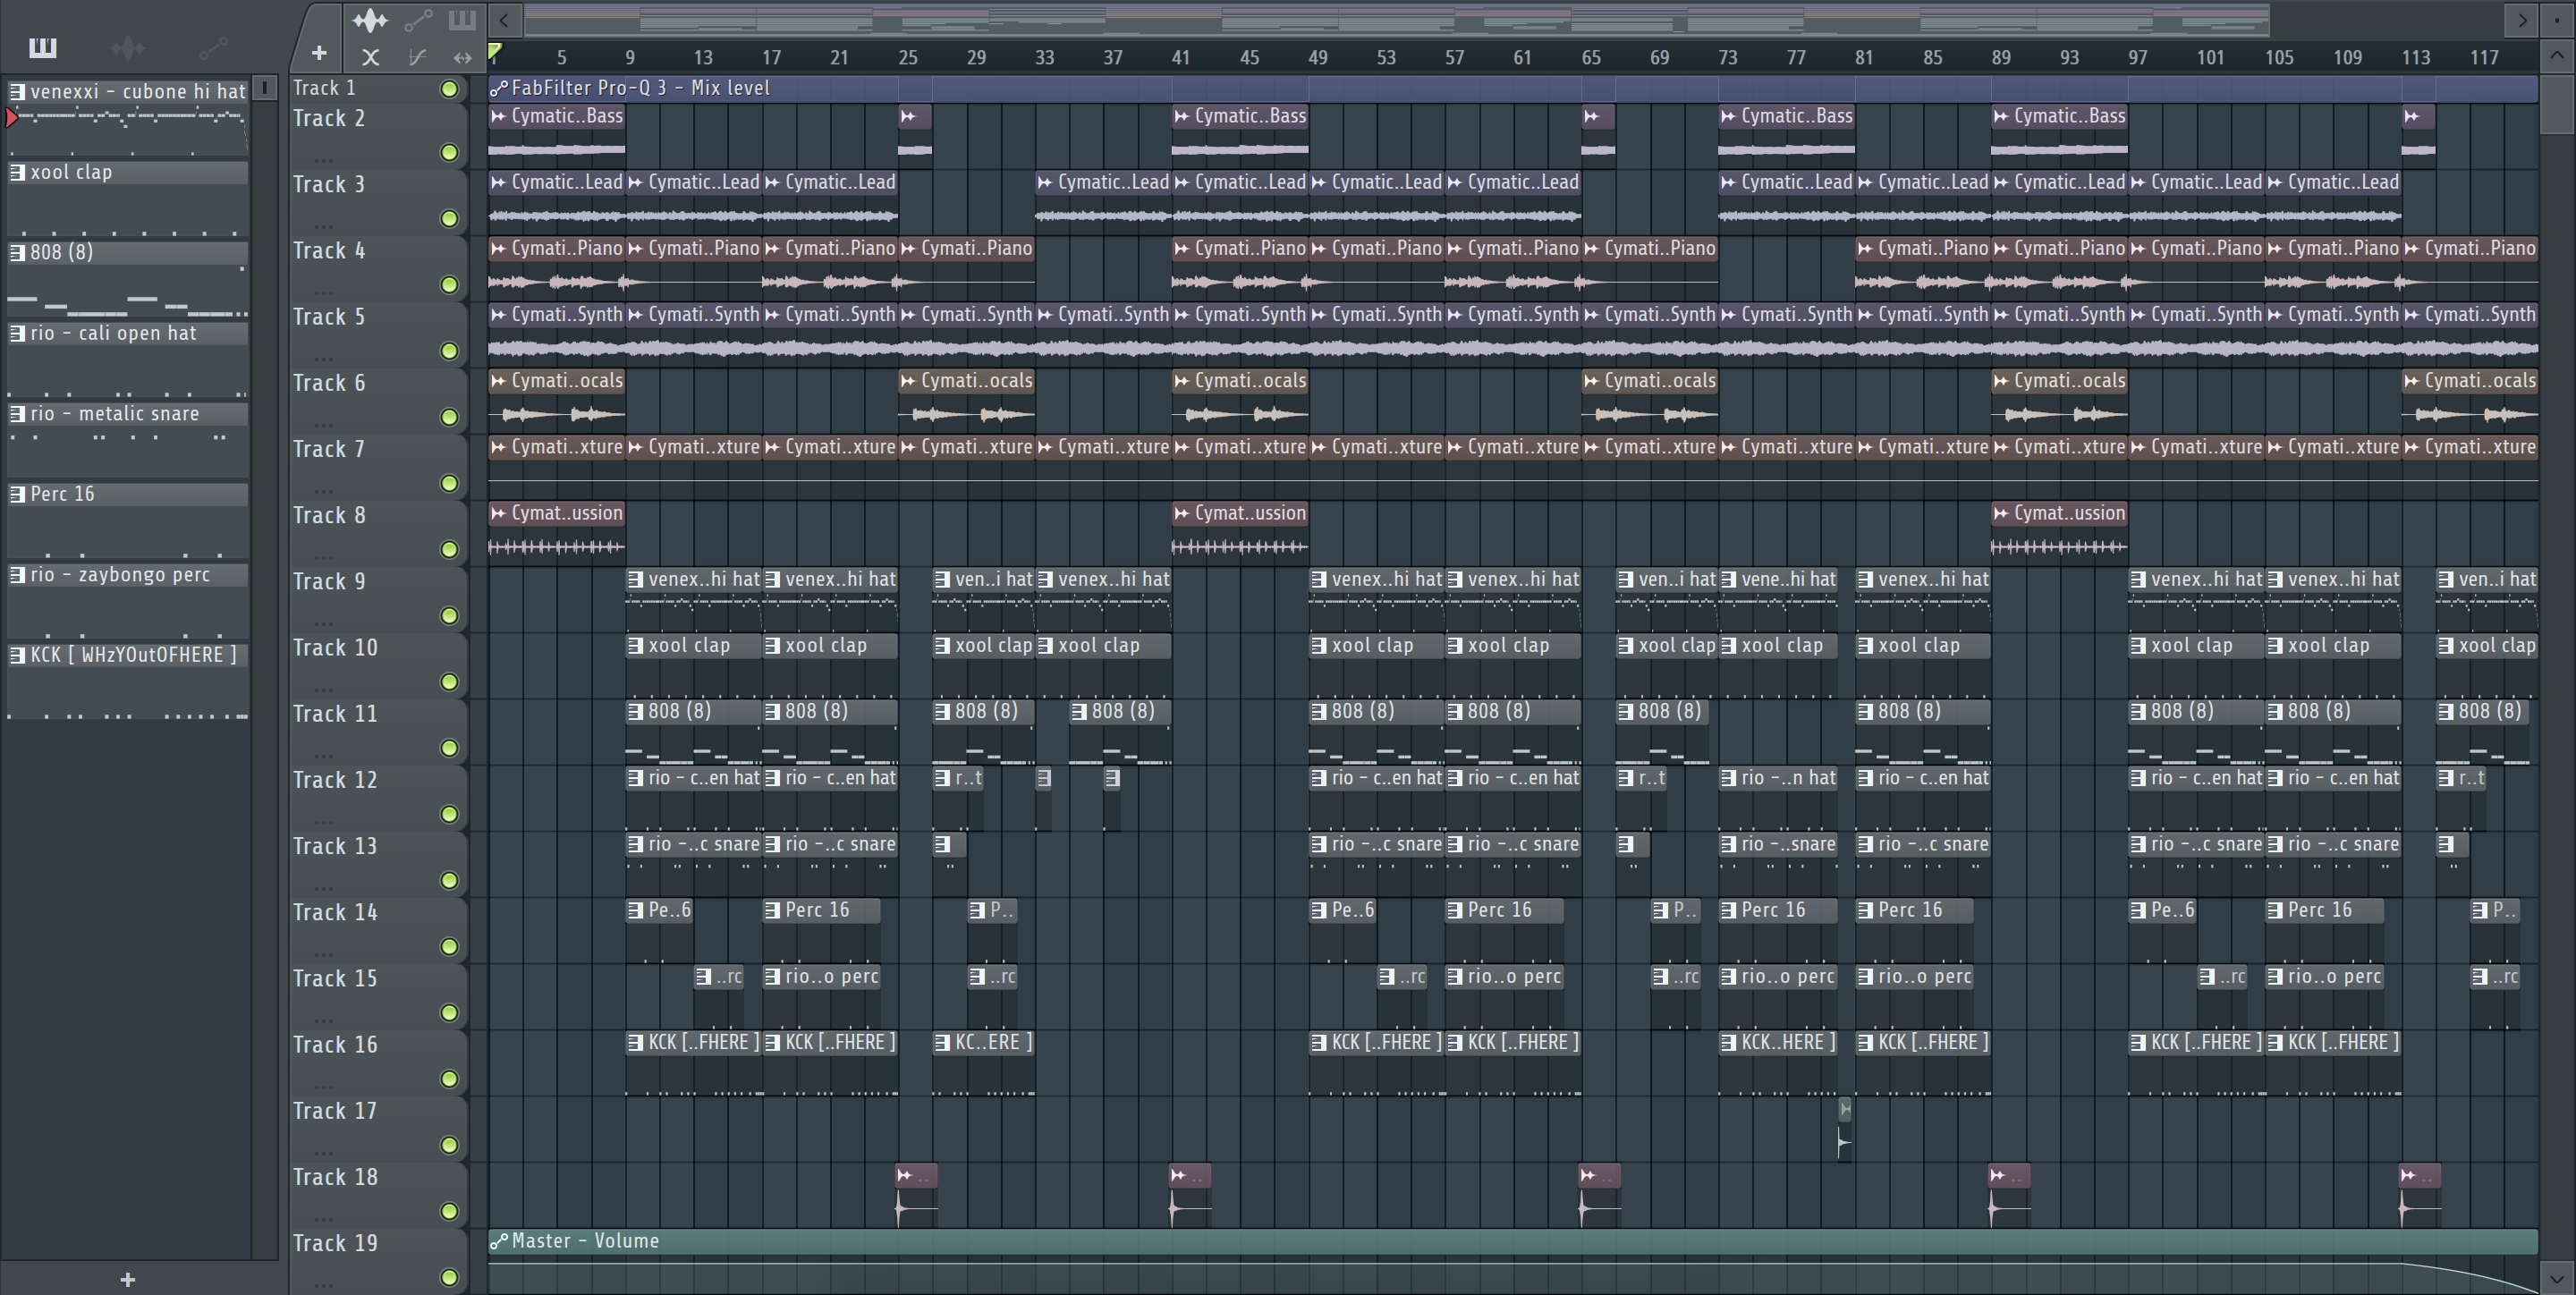This screenshot has width=2576, height=1295.
Task: Click the vertical scrollbar thumb on the right
Action: (2558, 102)
